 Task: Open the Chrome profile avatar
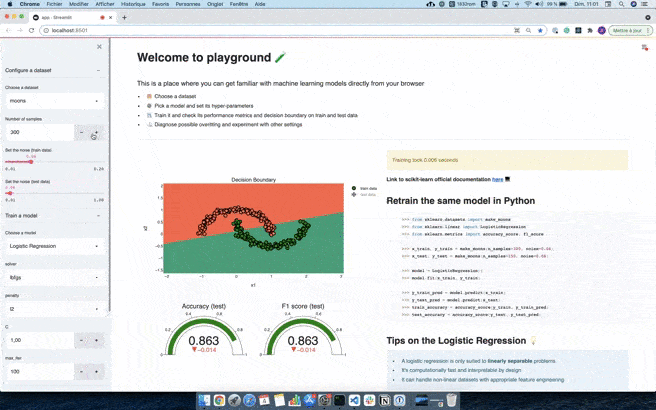coord(602,30)
